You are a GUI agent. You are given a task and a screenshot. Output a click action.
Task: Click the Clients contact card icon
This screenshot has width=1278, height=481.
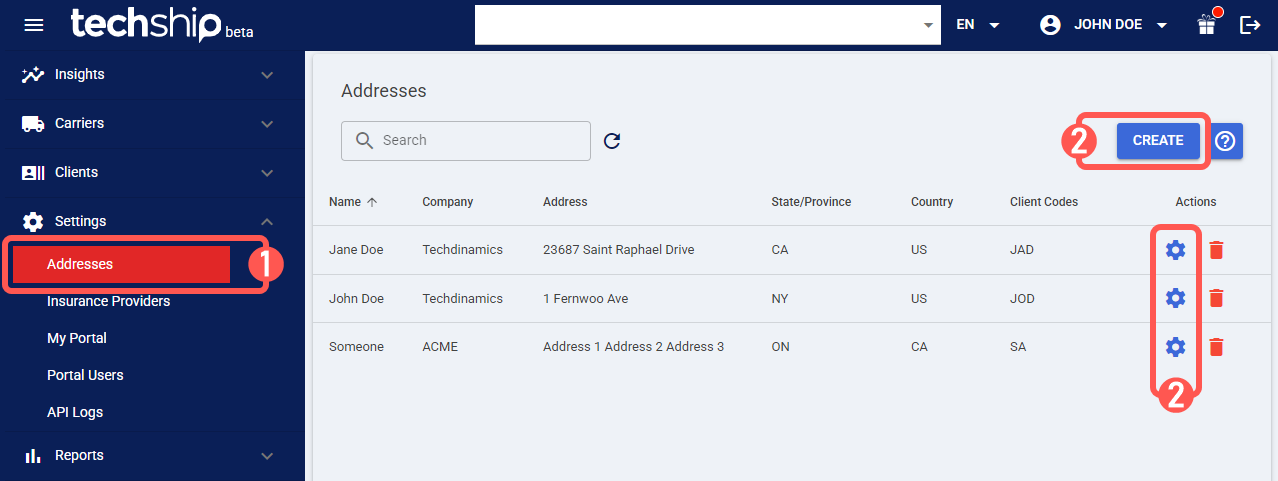coord(33,172)
